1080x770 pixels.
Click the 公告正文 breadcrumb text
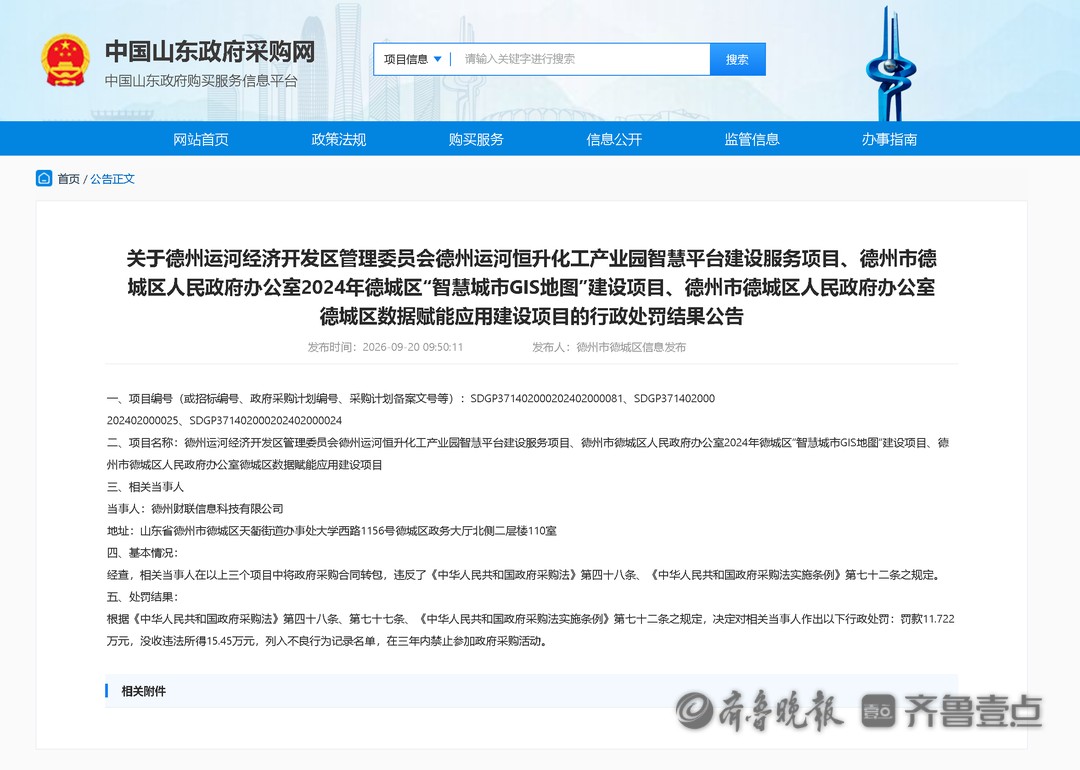[112, 179]
